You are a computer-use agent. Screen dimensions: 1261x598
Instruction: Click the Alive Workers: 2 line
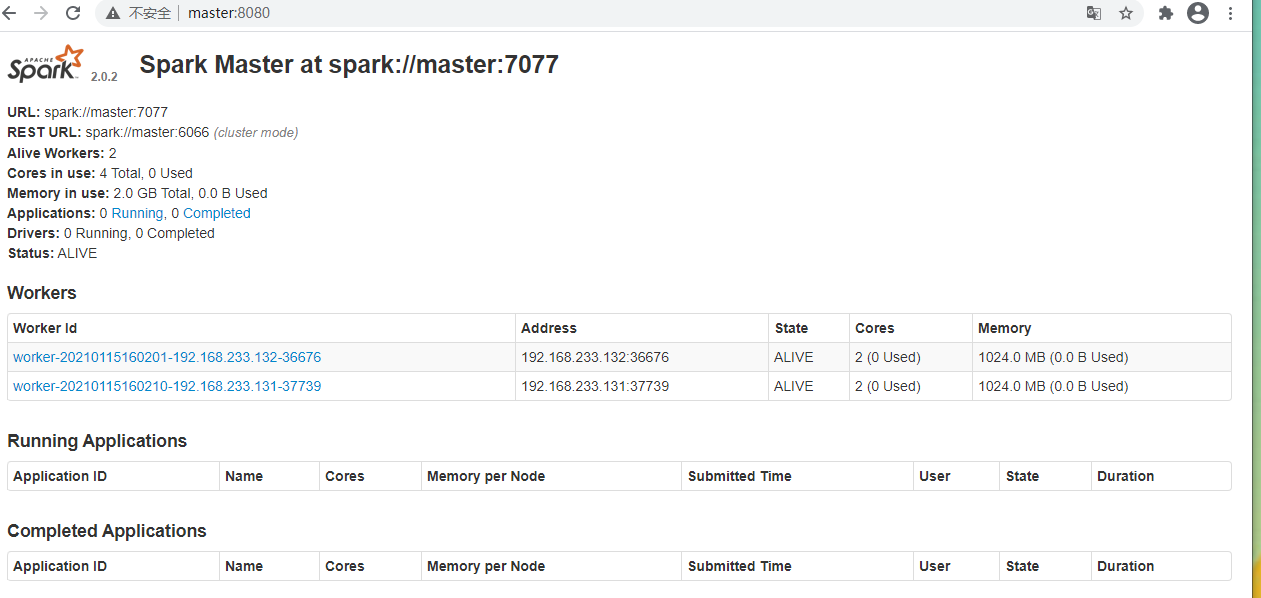click(62, 153)
